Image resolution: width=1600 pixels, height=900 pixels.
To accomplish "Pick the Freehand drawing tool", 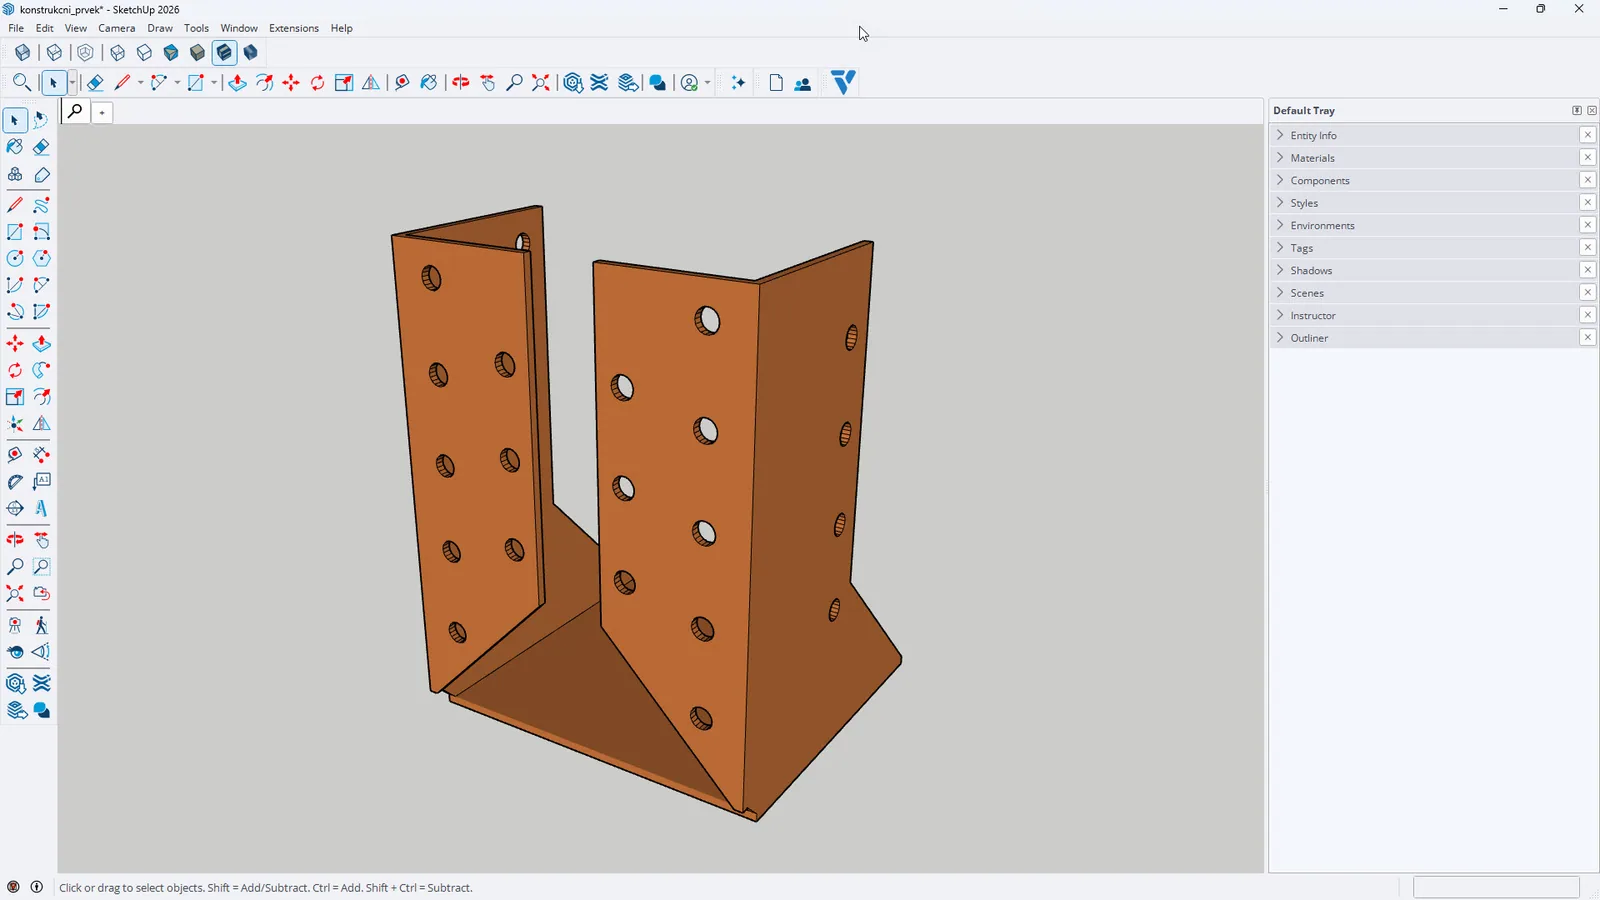I will 41,205.
